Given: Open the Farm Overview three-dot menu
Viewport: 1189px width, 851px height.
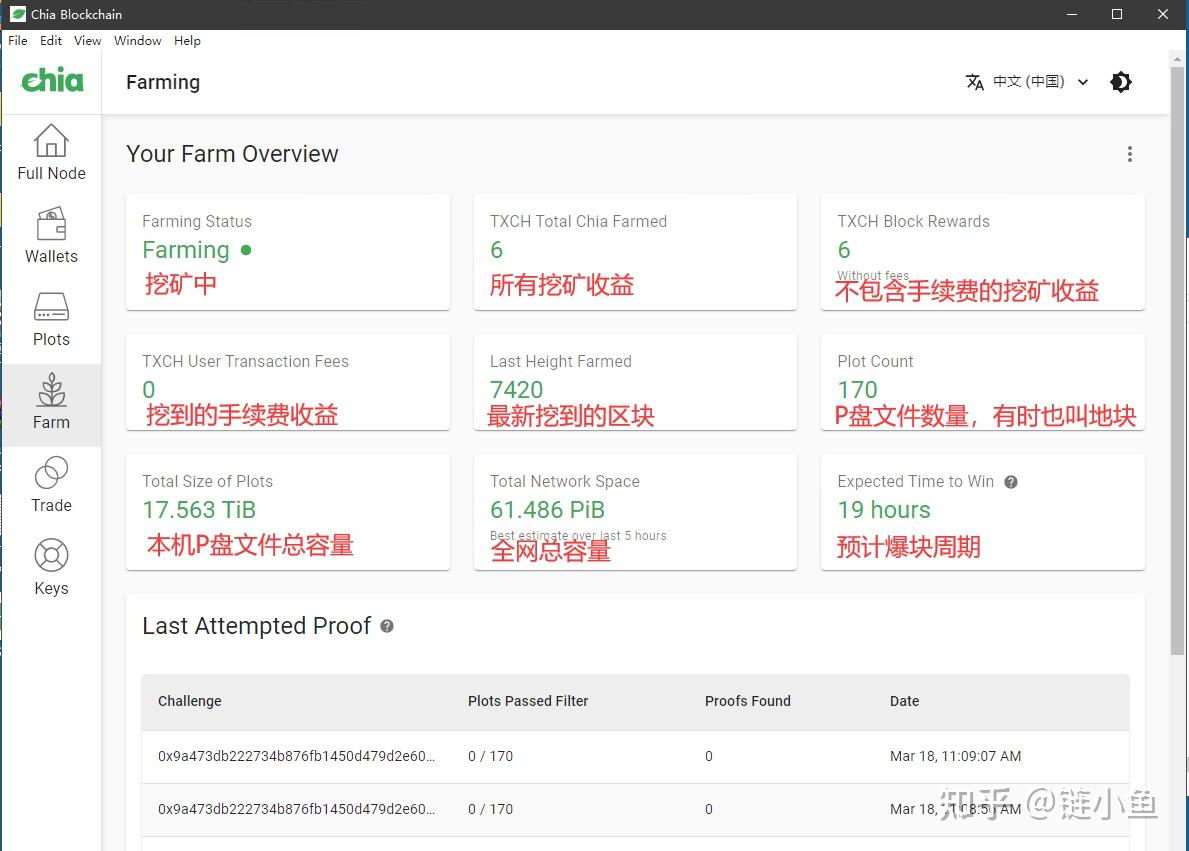Looking at the screenshot, I should pyautogui.click(x=1130, y=154).
